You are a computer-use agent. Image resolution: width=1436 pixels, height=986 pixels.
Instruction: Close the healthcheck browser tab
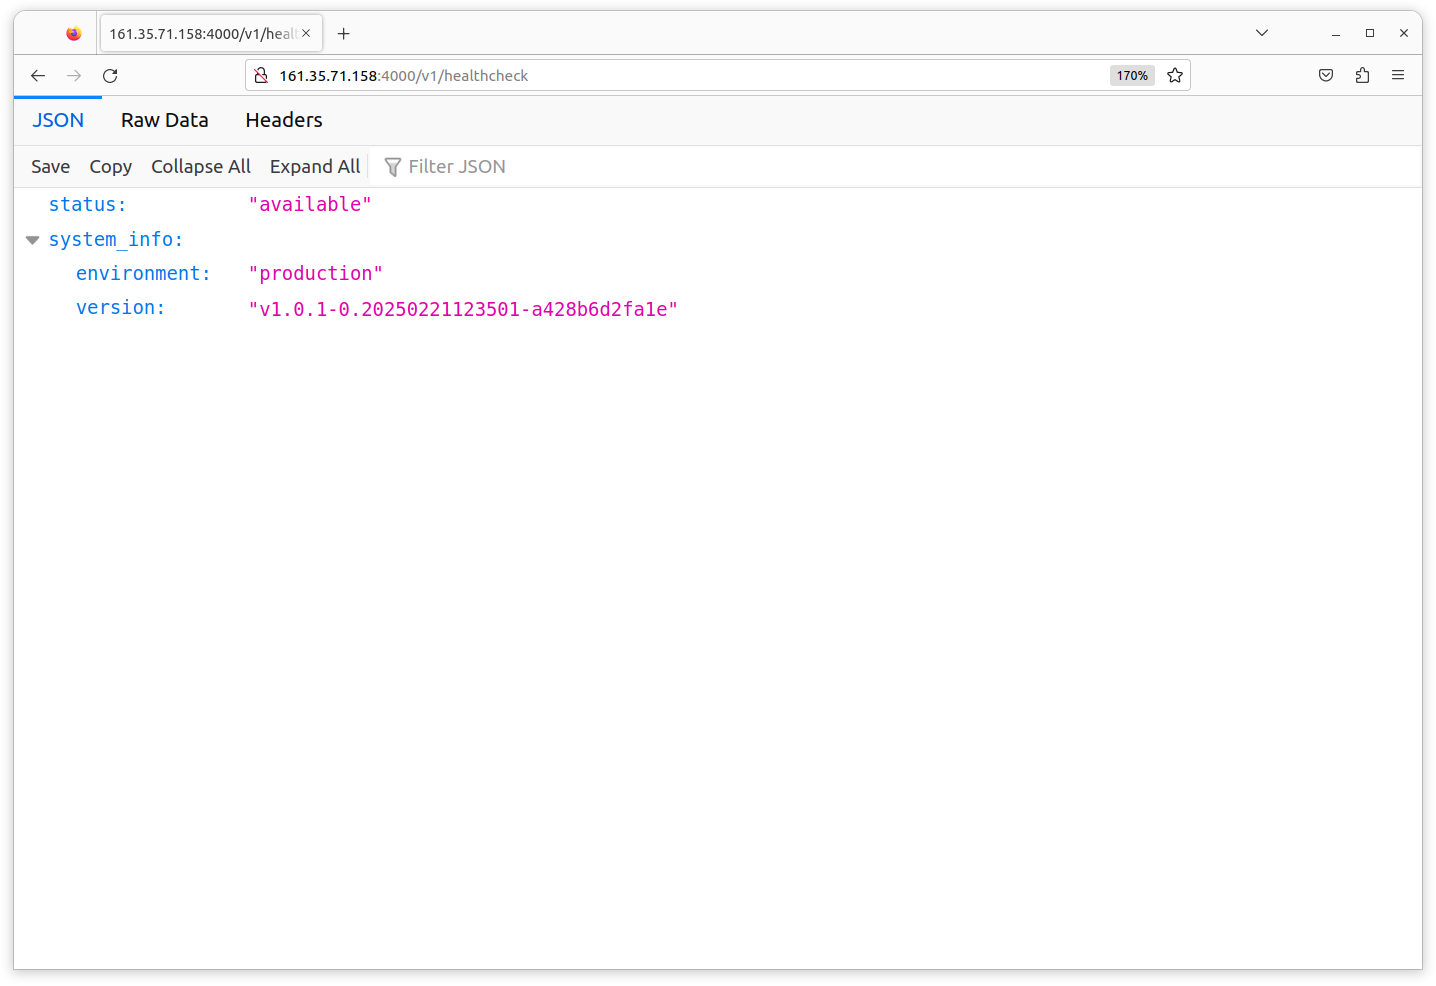306,33
